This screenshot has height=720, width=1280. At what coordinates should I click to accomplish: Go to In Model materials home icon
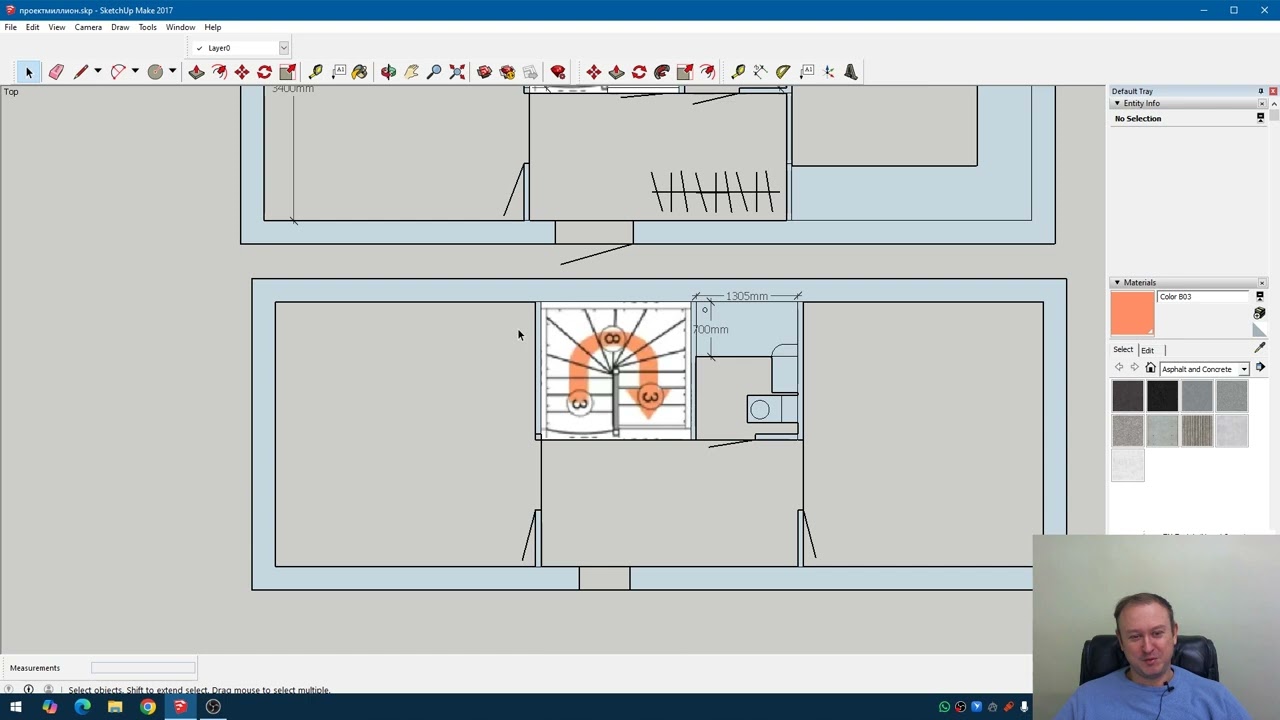point(1150,368)
